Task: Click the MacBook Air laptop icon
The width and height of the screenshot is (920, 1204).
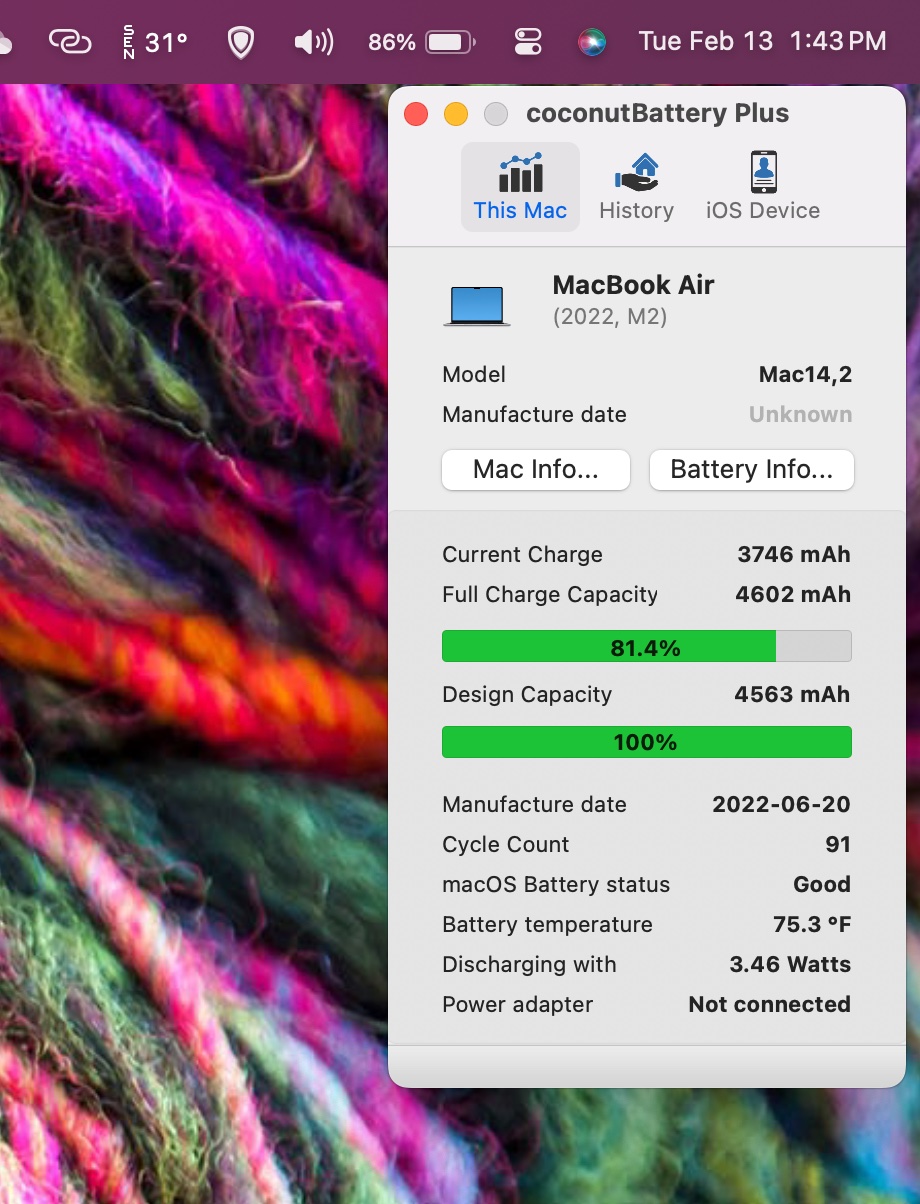Action: click(x=477, y=305)
